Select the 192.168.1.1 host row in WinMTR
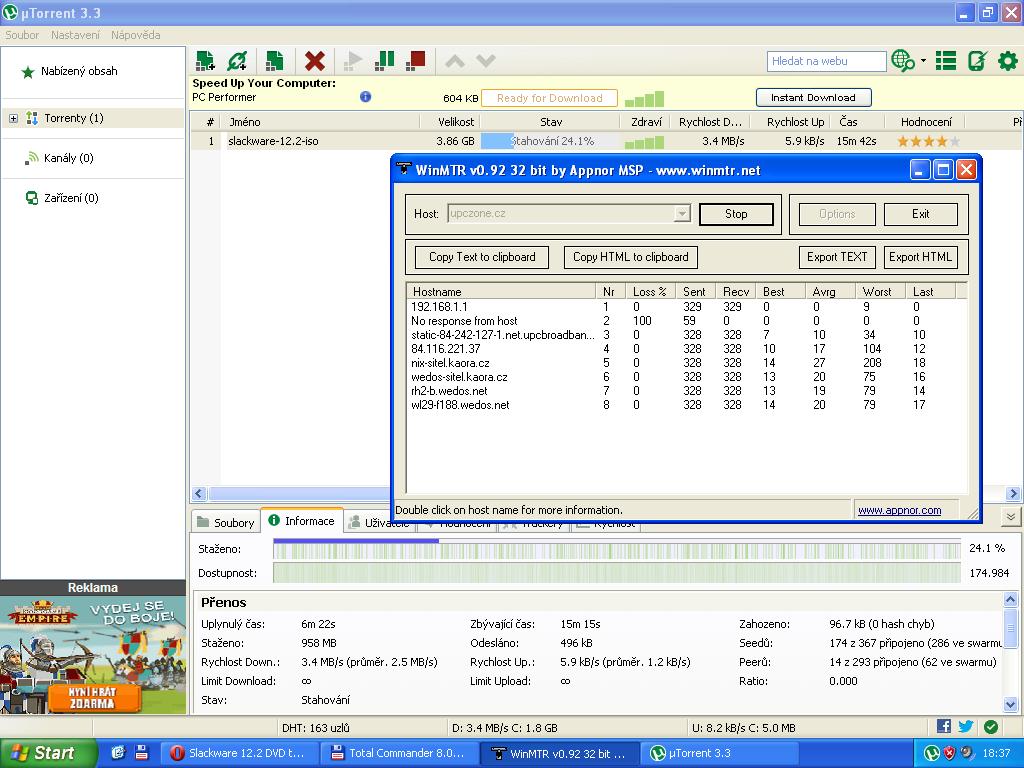The image size is (1024, 768). tap(686, 306)
